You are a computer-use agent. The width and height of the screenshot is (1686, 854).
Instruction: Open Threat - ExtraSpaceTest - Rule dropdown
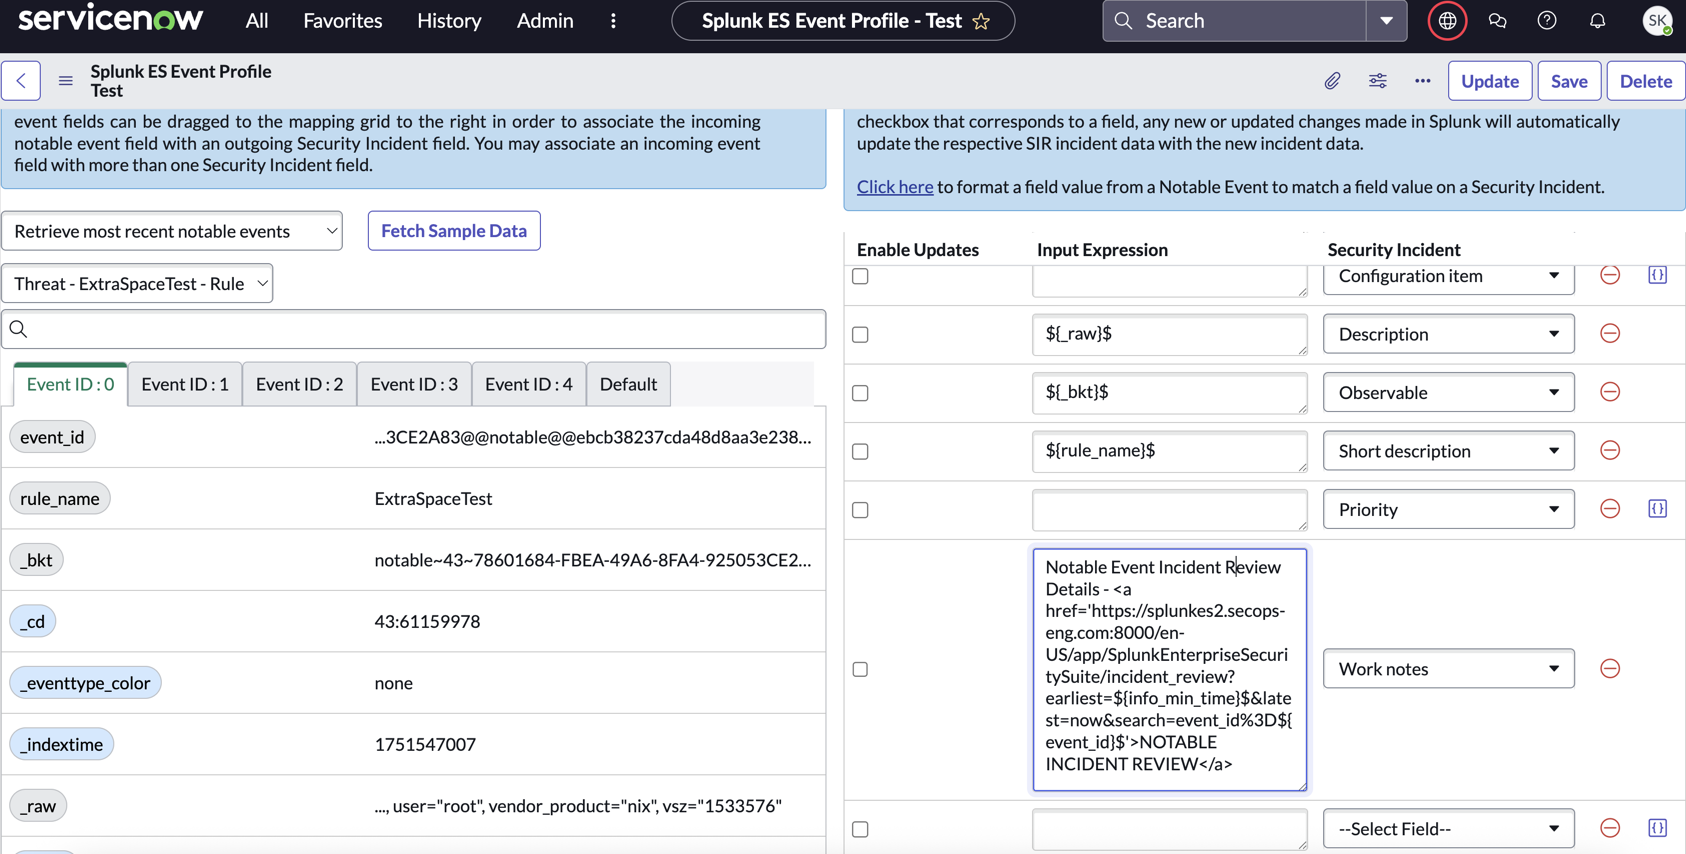137,284
